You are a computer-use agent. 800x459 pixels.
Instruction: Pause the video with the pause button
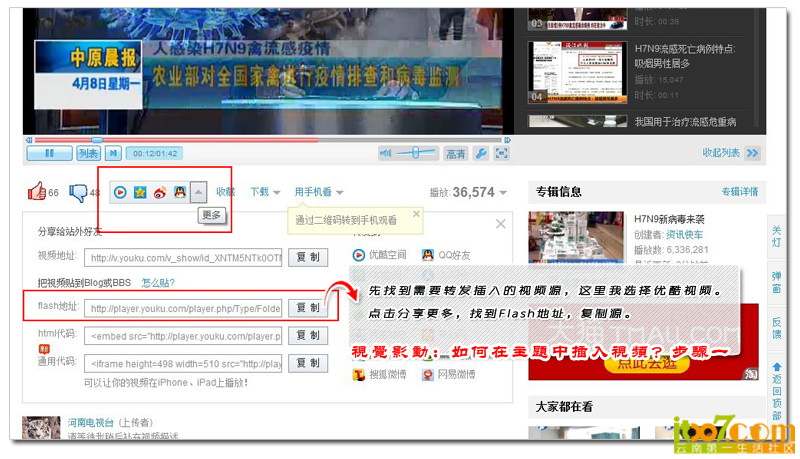click(x=49, y=154)
